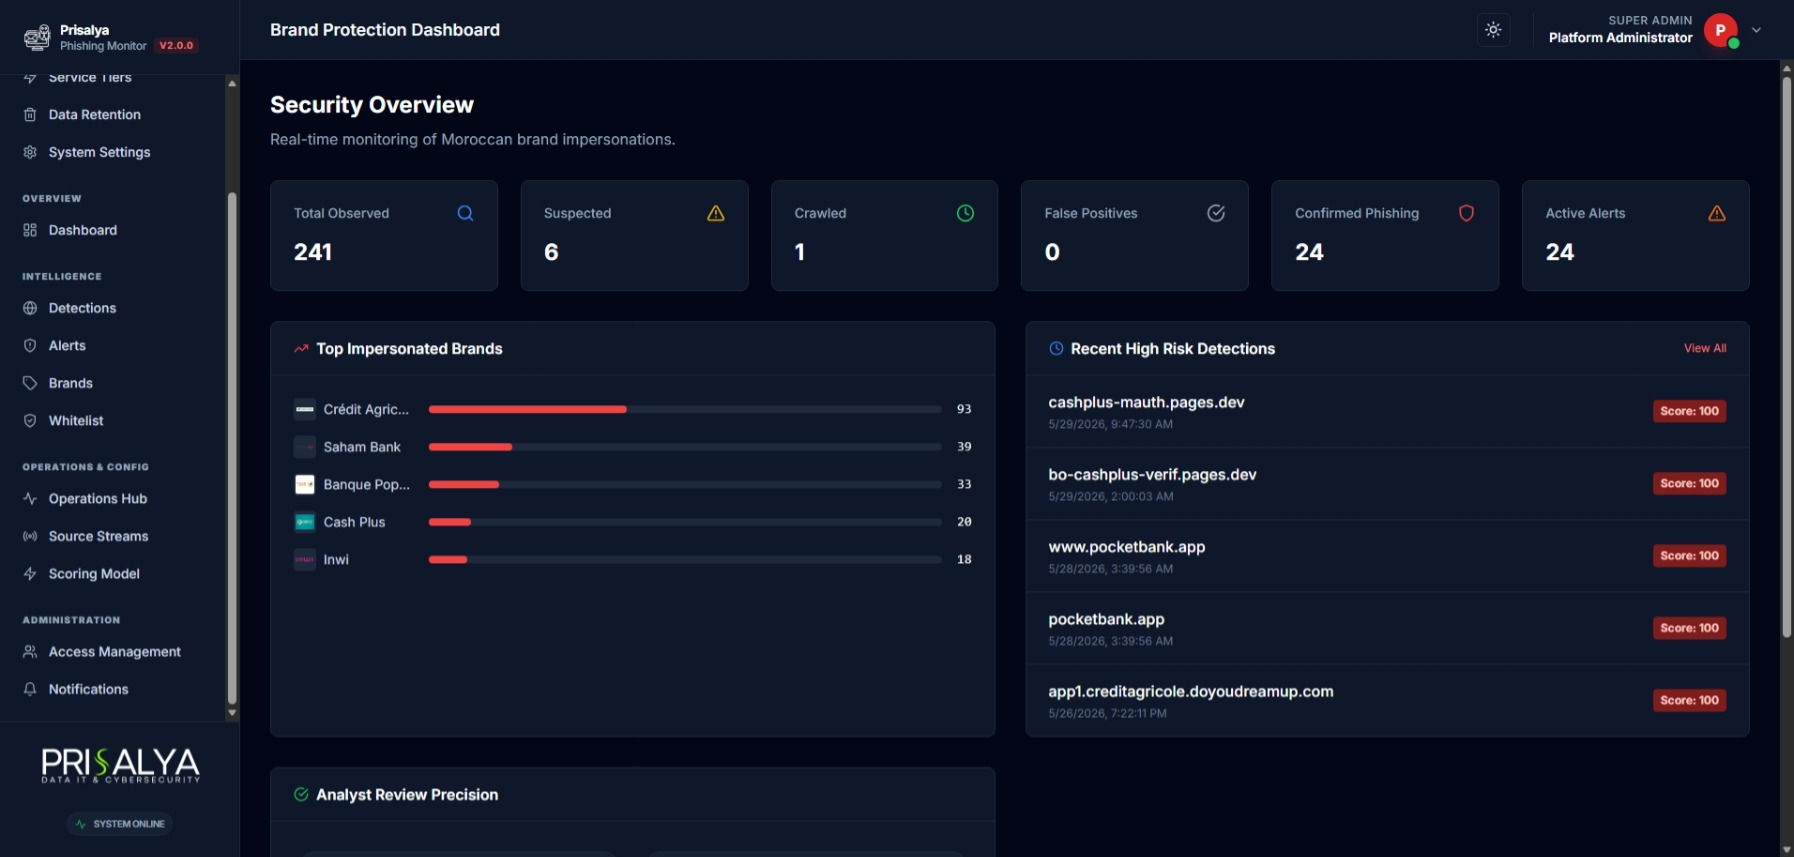Click the SYSTEM ONLINE status badge
This screenshot has height=857, width=1794.
coord(120,824)
